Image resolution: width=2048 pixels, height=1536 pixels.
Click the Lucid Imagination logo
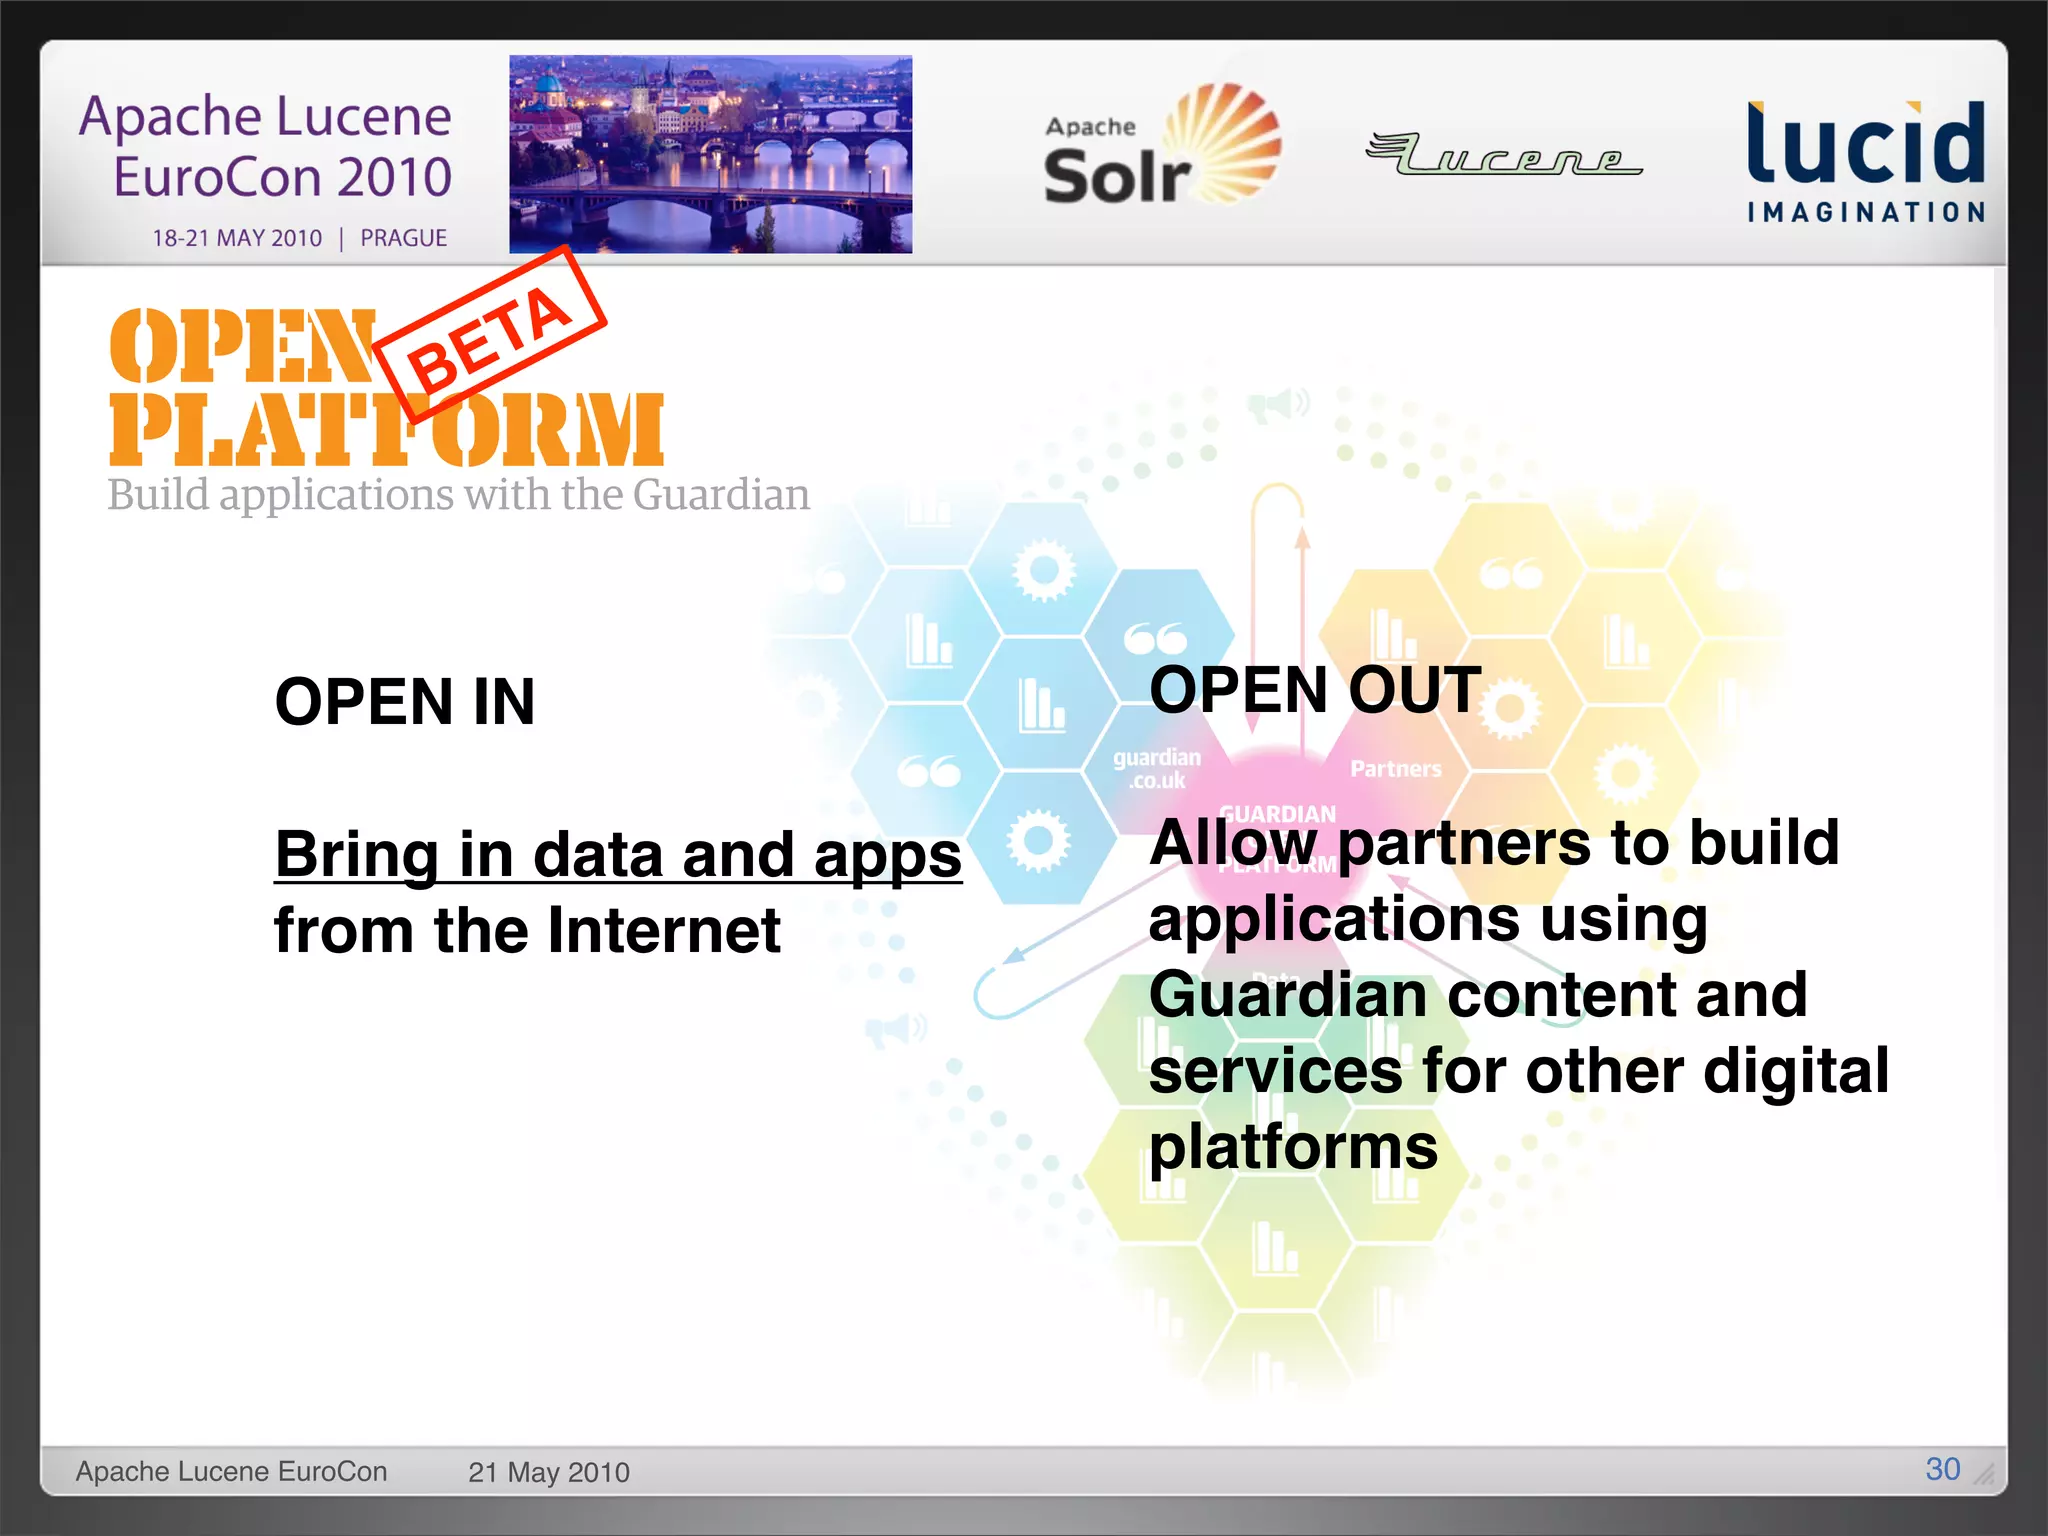[1866, 160]
